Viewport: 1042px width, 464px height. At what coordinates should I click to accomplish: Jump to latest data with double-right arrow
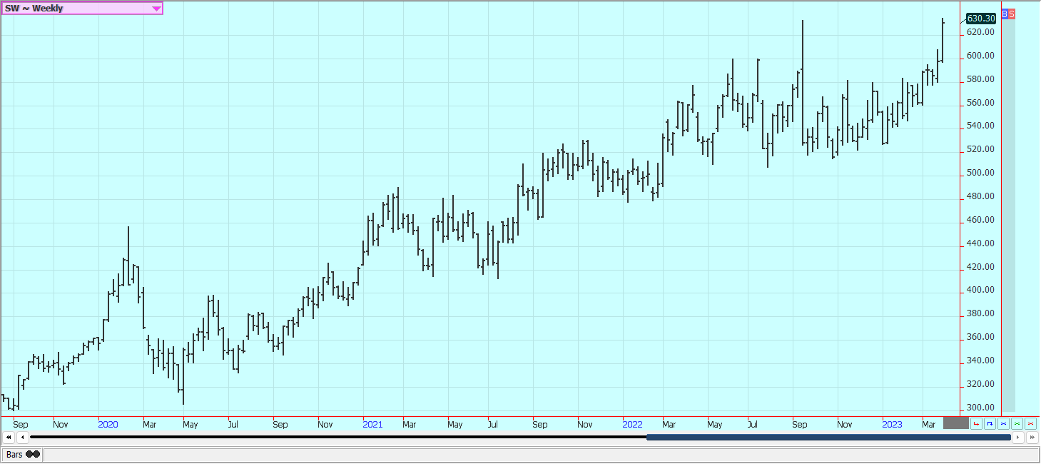tap(1032, 437)
